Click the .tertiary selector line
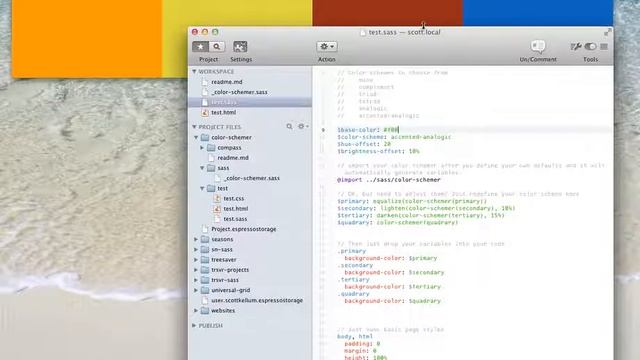This screenshot has height=360, width=640. pyautogui.click(x=353, y=280)
